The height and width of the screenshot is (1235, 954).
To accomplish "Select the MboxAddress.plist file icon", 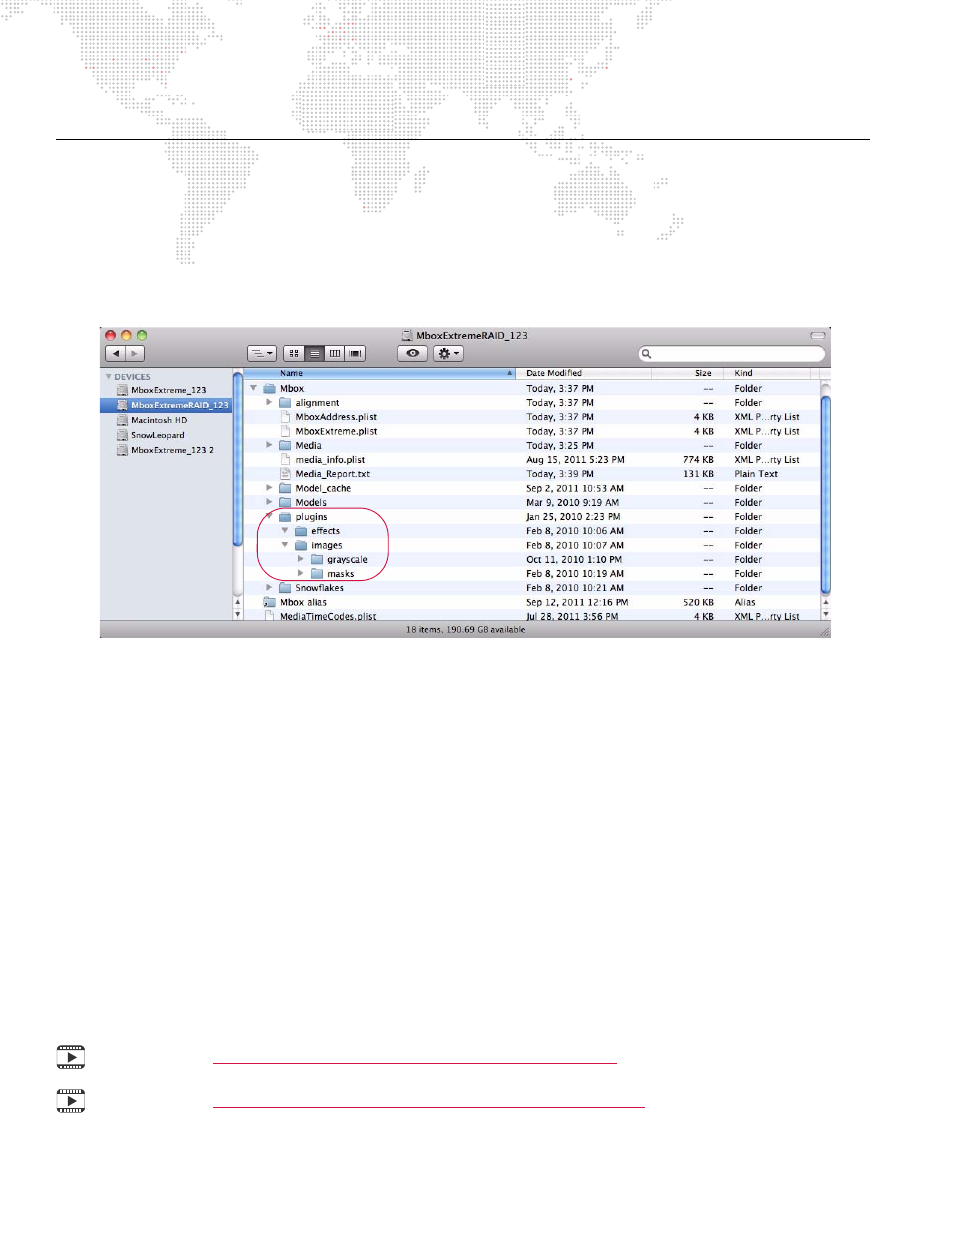I will point(285,417).
